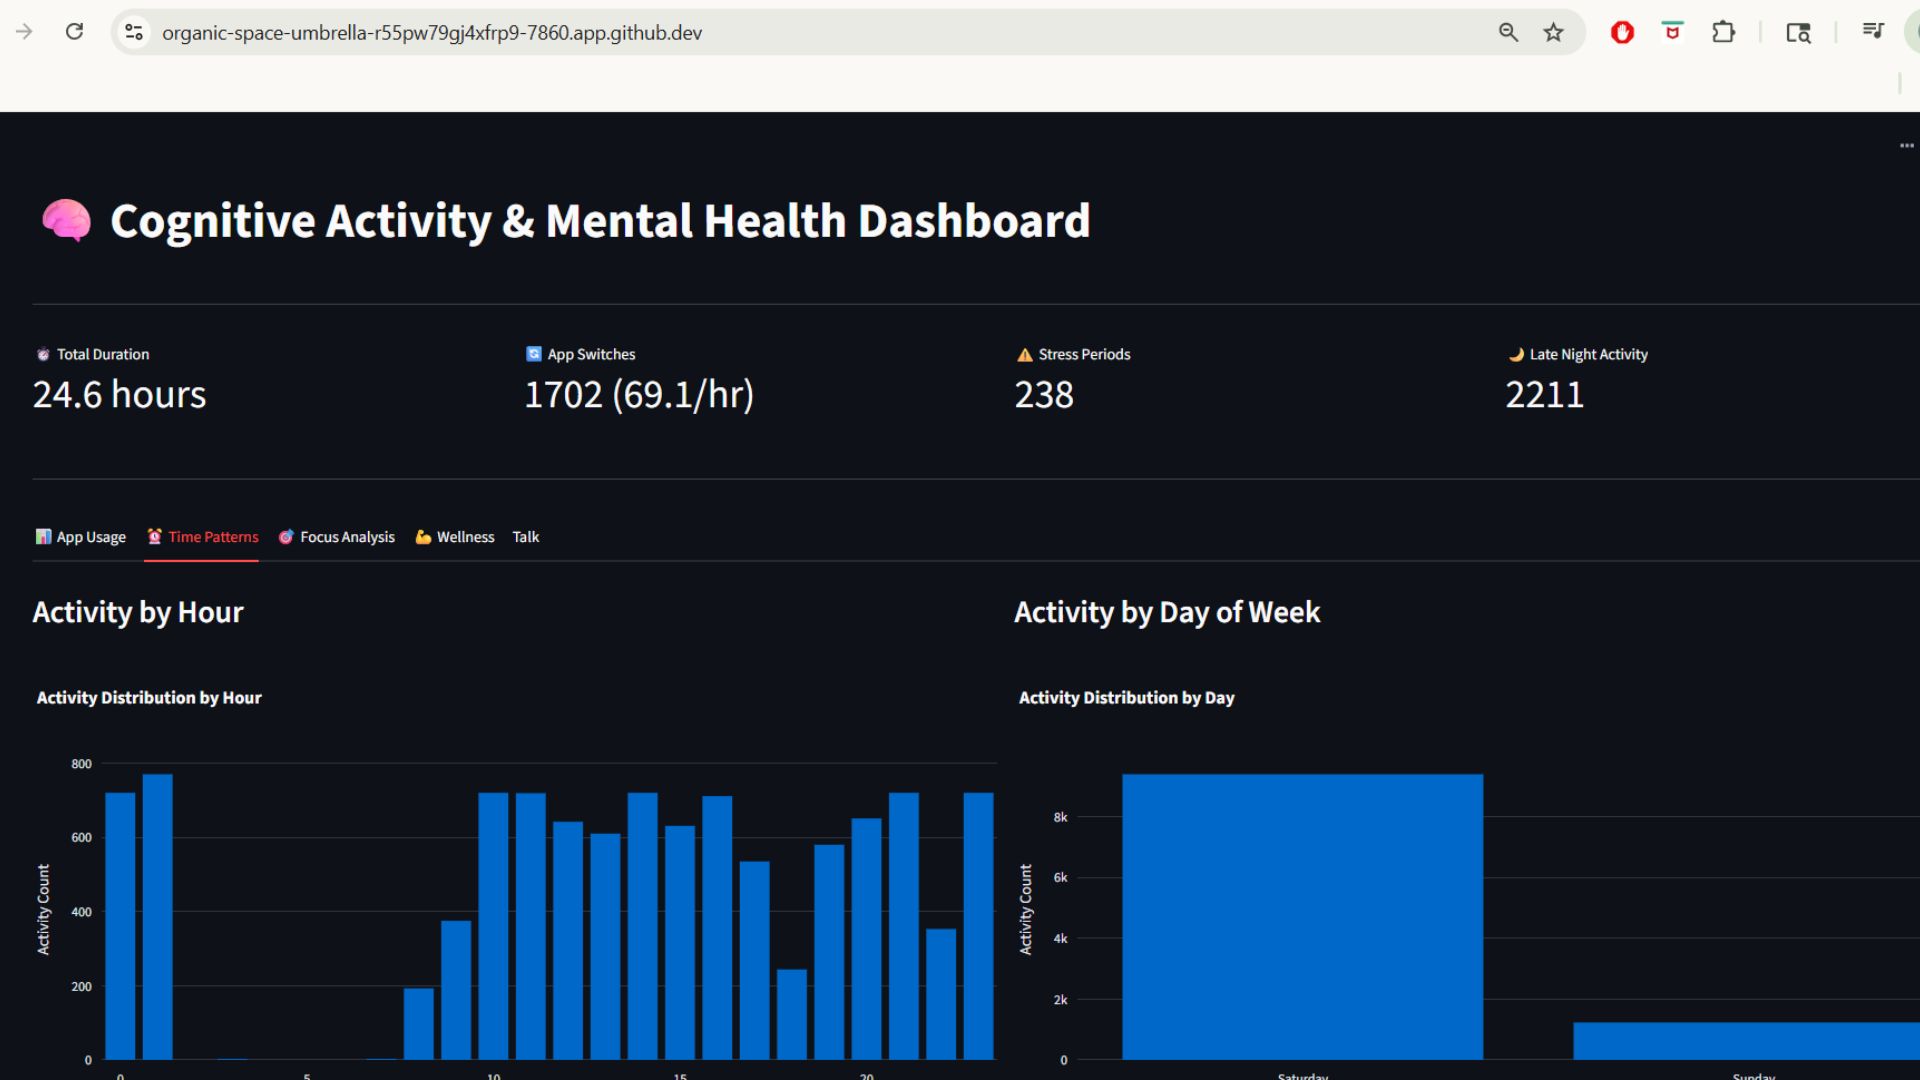Open the red AdBlock hand extension
The height and width of the screenshot is (1080, 1920).
point(1622,32)
